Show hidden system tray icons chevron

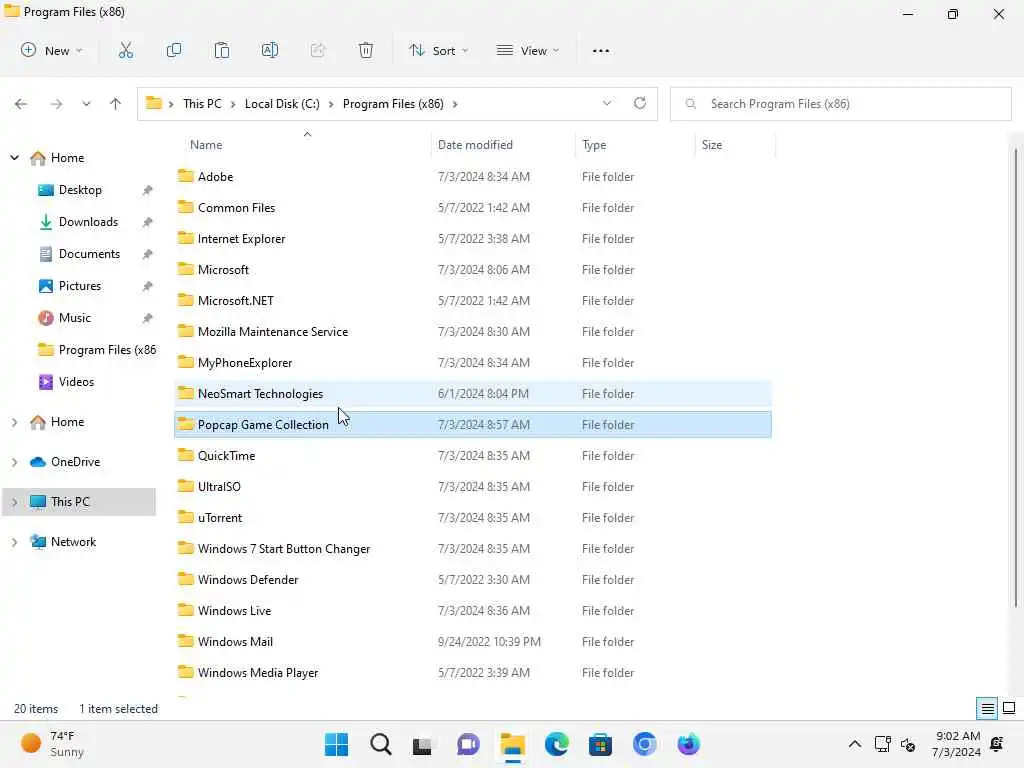tap(854, 744)
